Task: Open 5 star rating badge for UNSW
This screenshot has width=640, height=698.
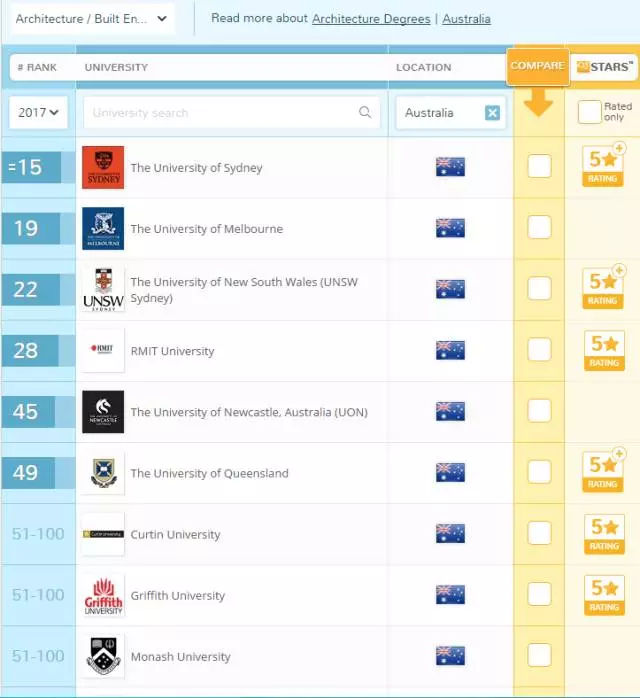Action: [x=603, y=288]
